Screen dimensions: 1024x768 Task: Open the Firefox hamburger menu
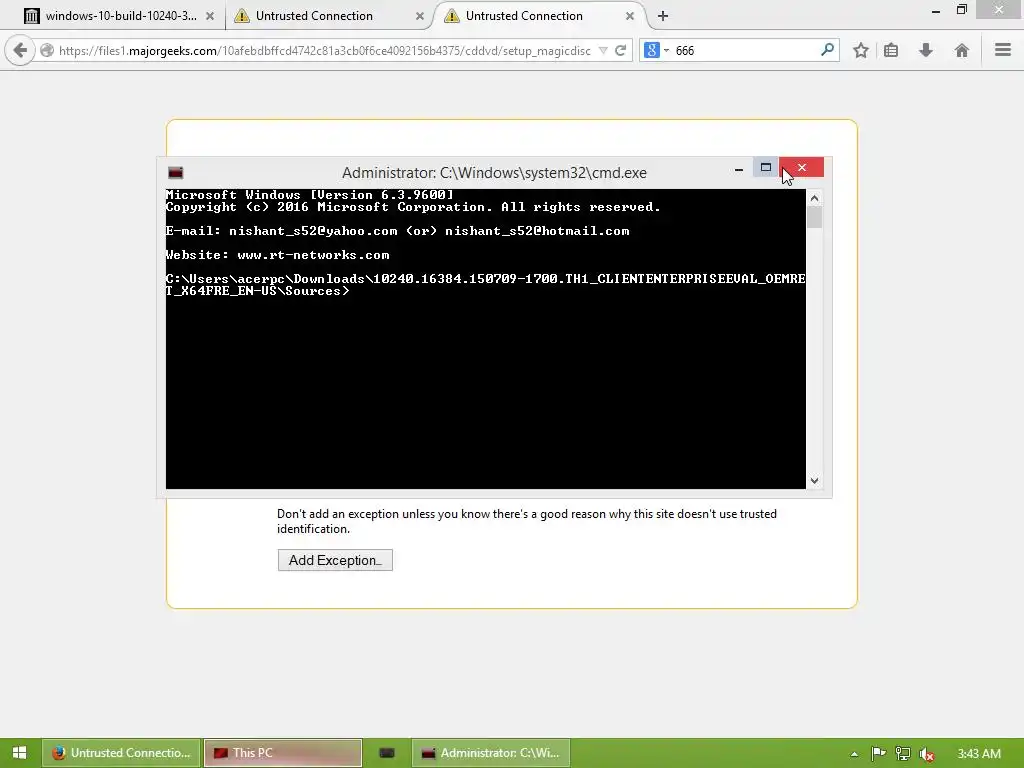tap(1002, 50)
